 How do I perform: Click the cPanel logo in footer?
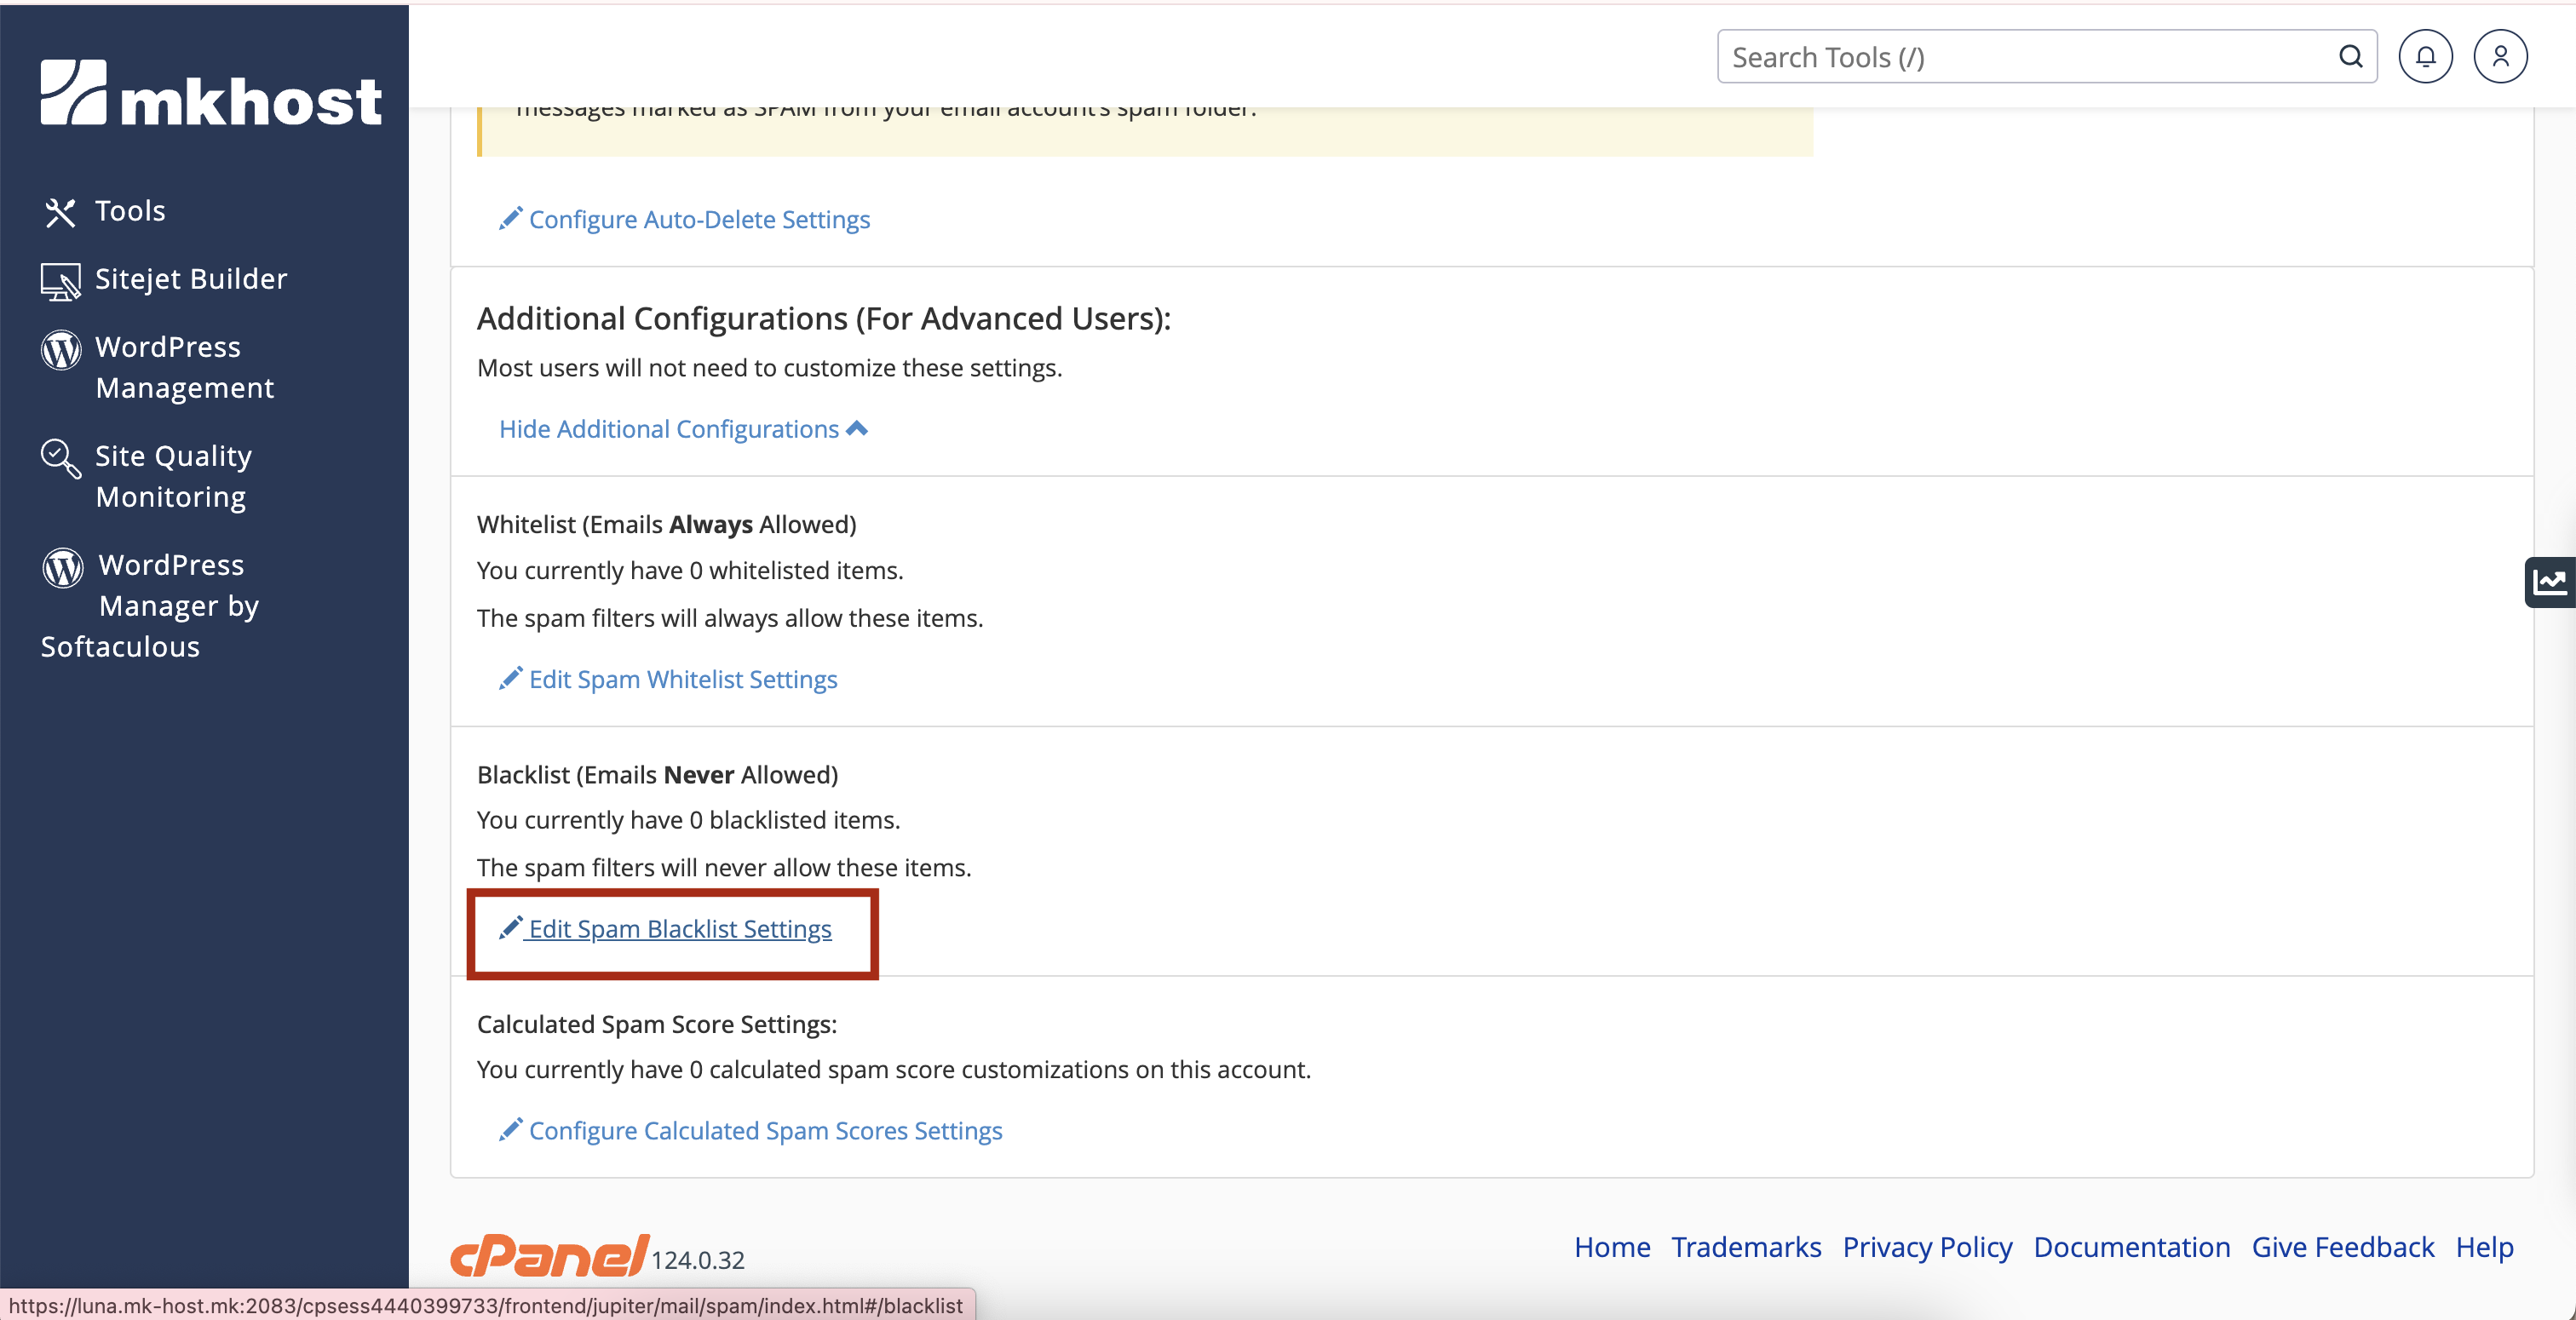click(x=549, y=1255)
